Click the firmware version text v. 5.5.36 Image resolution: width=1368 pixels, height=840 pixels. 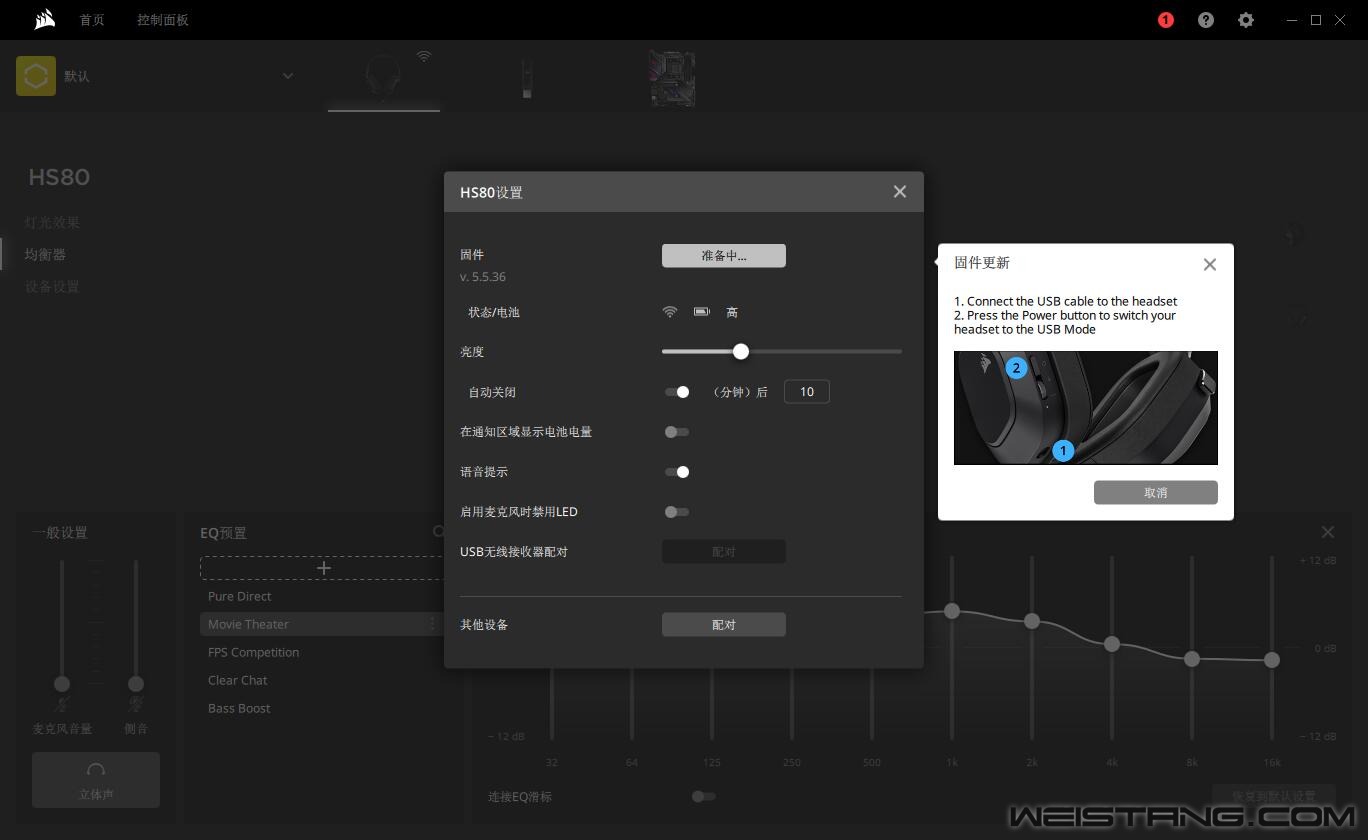pos(483,277)
